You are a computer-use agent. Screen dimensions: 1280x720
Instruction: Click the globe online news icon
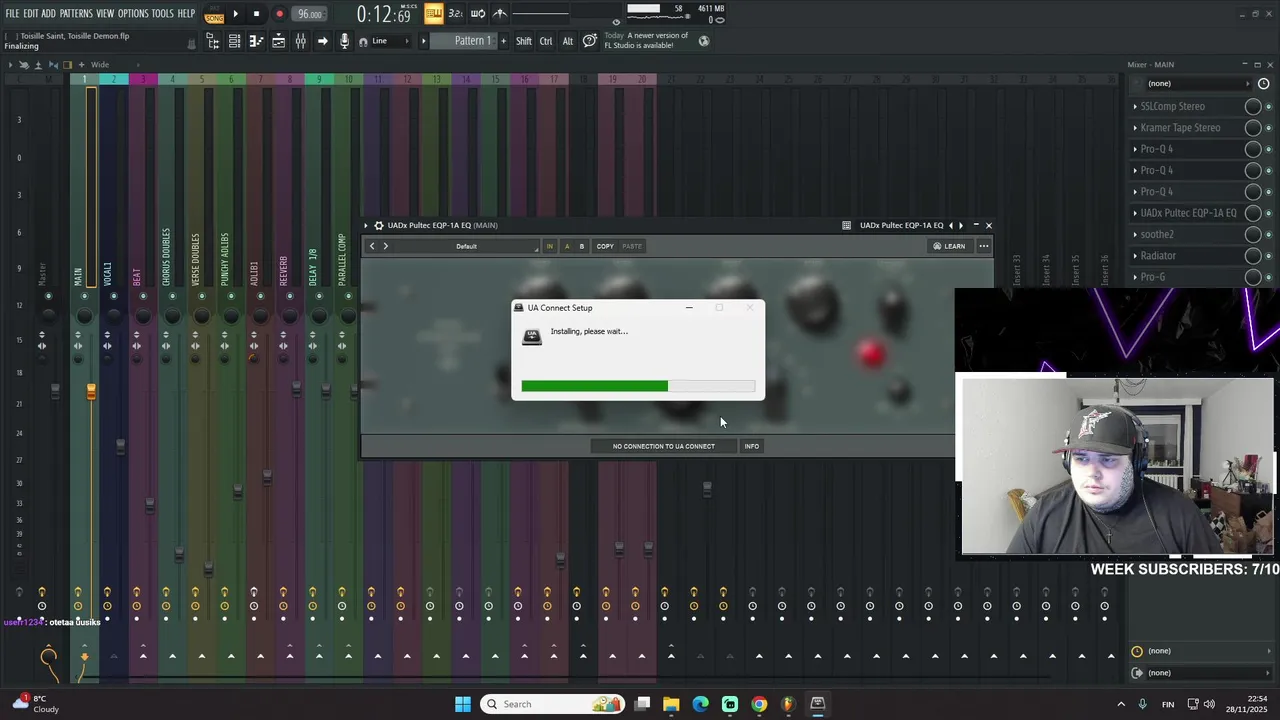coord(704,41)
